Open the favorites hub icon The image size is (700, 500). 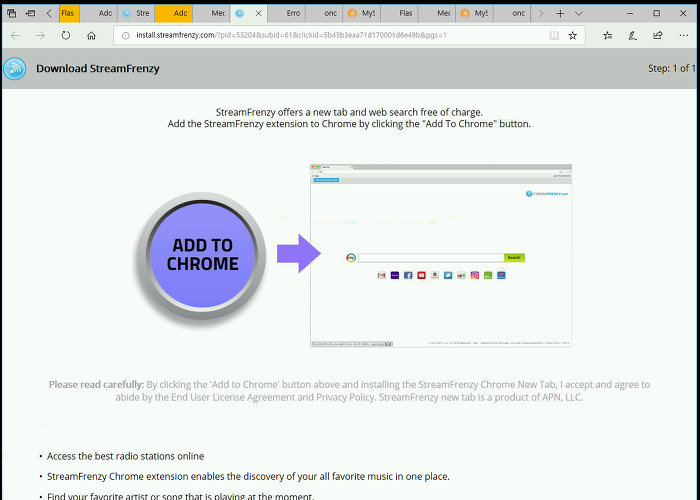(x=608, y=36)
